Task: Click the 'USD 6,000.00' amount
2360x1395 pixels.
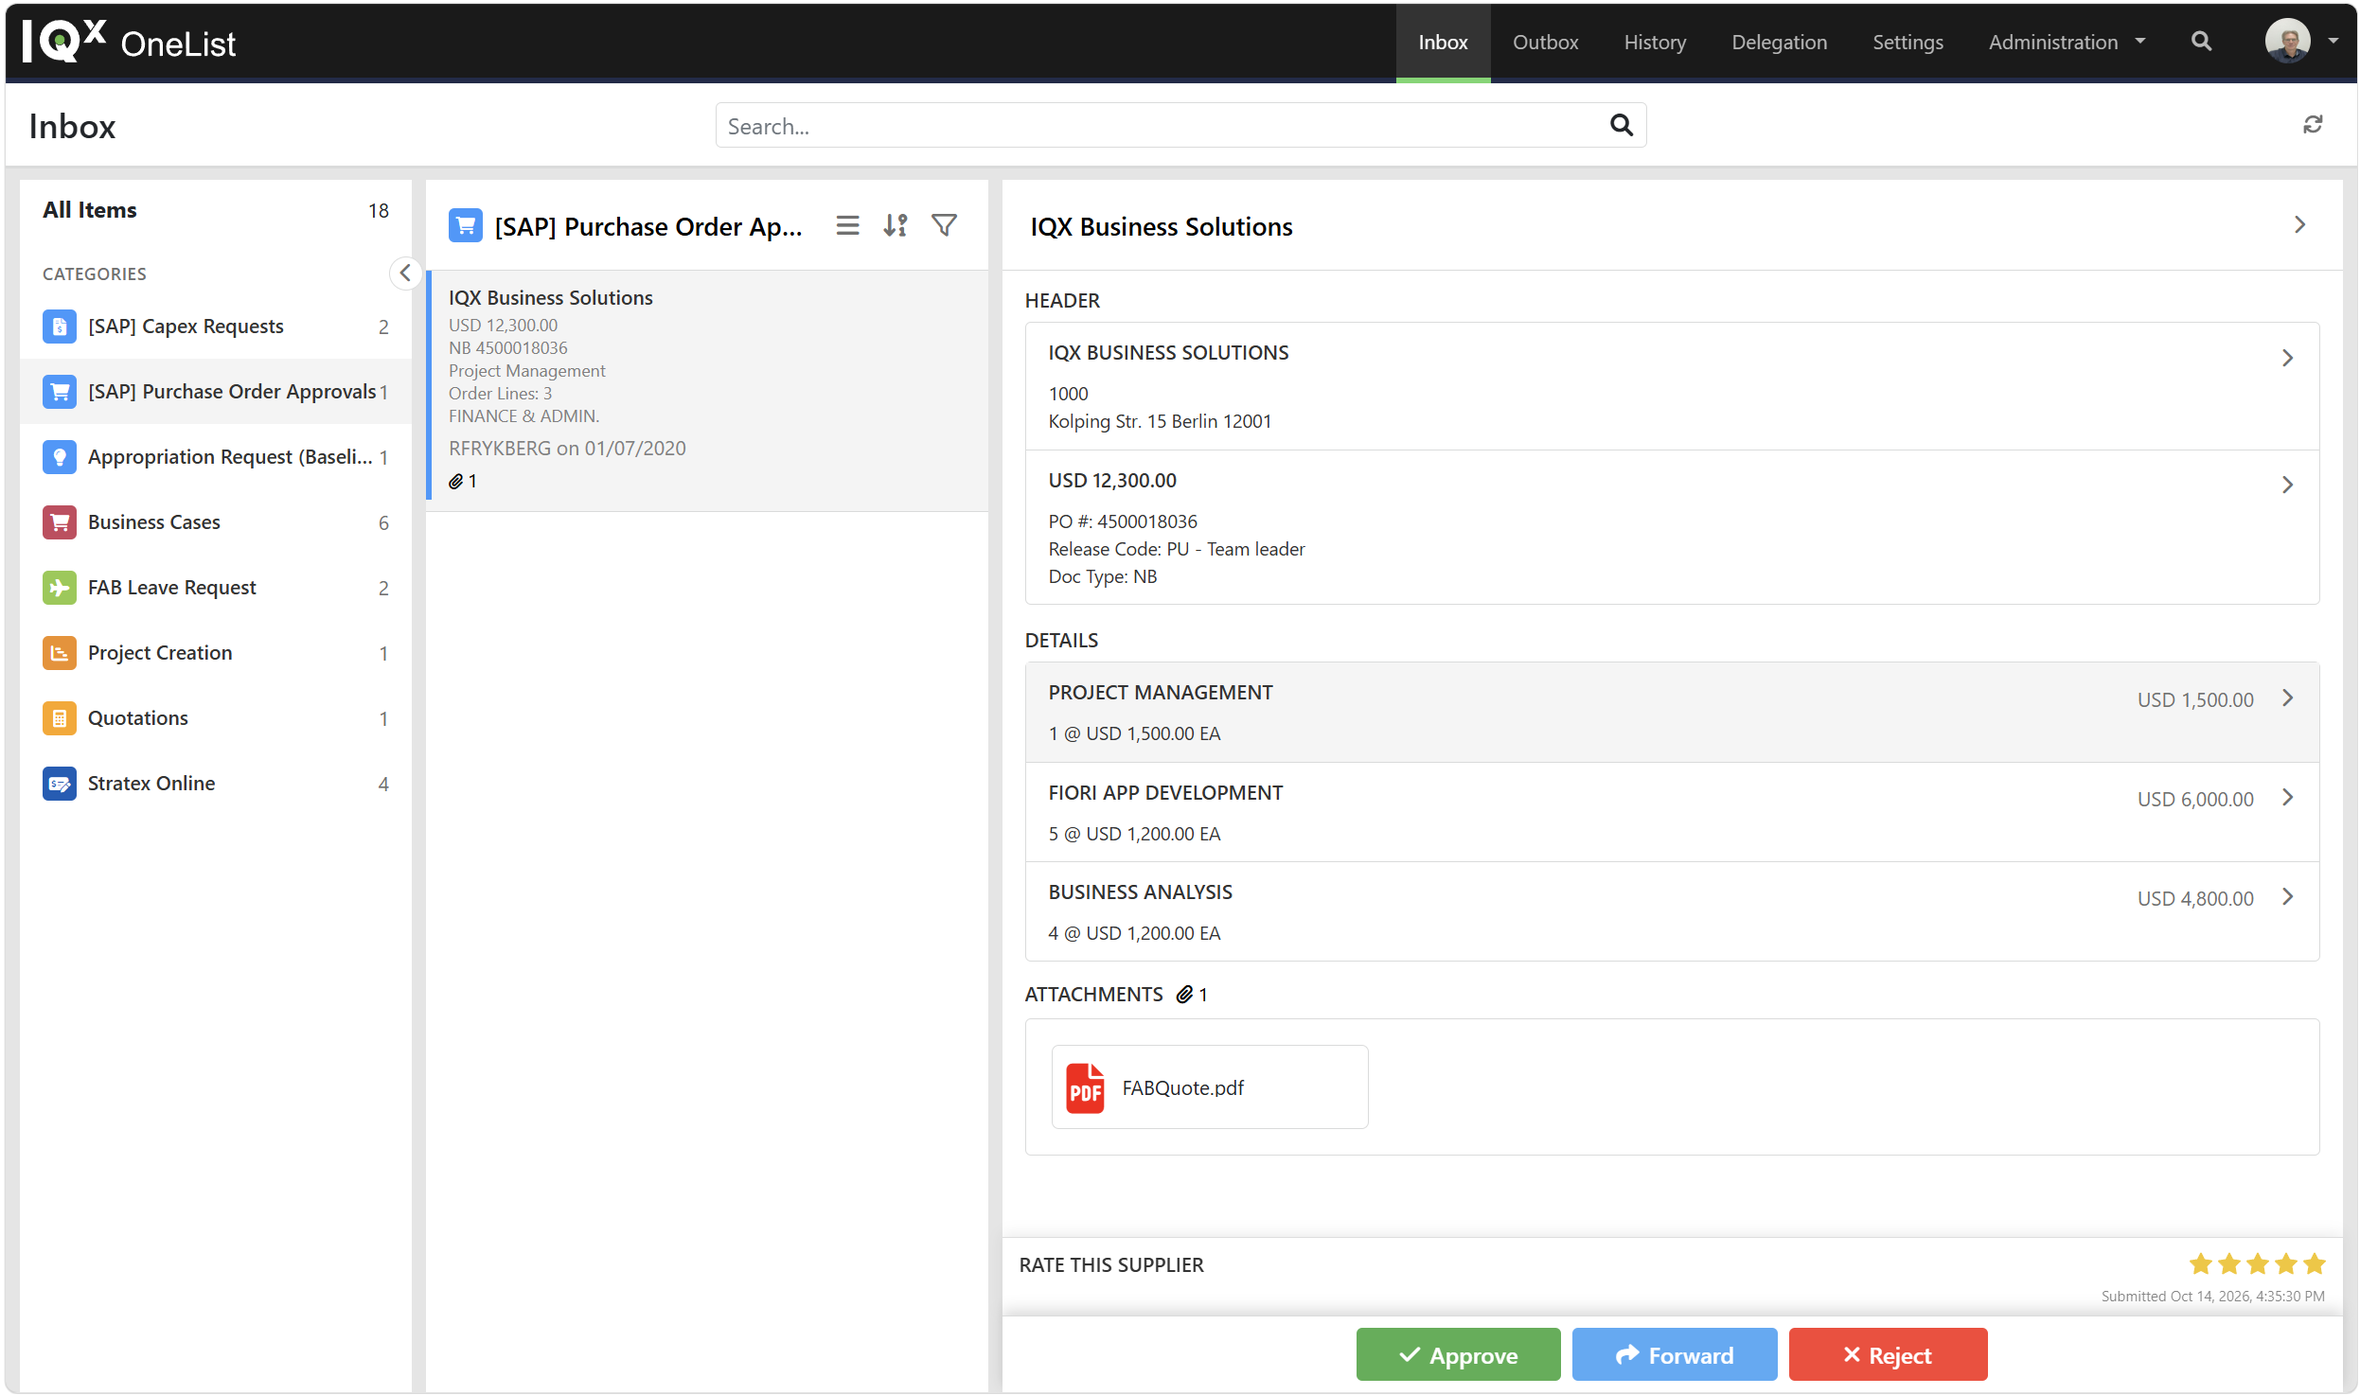Action: tap(2195, 798)
